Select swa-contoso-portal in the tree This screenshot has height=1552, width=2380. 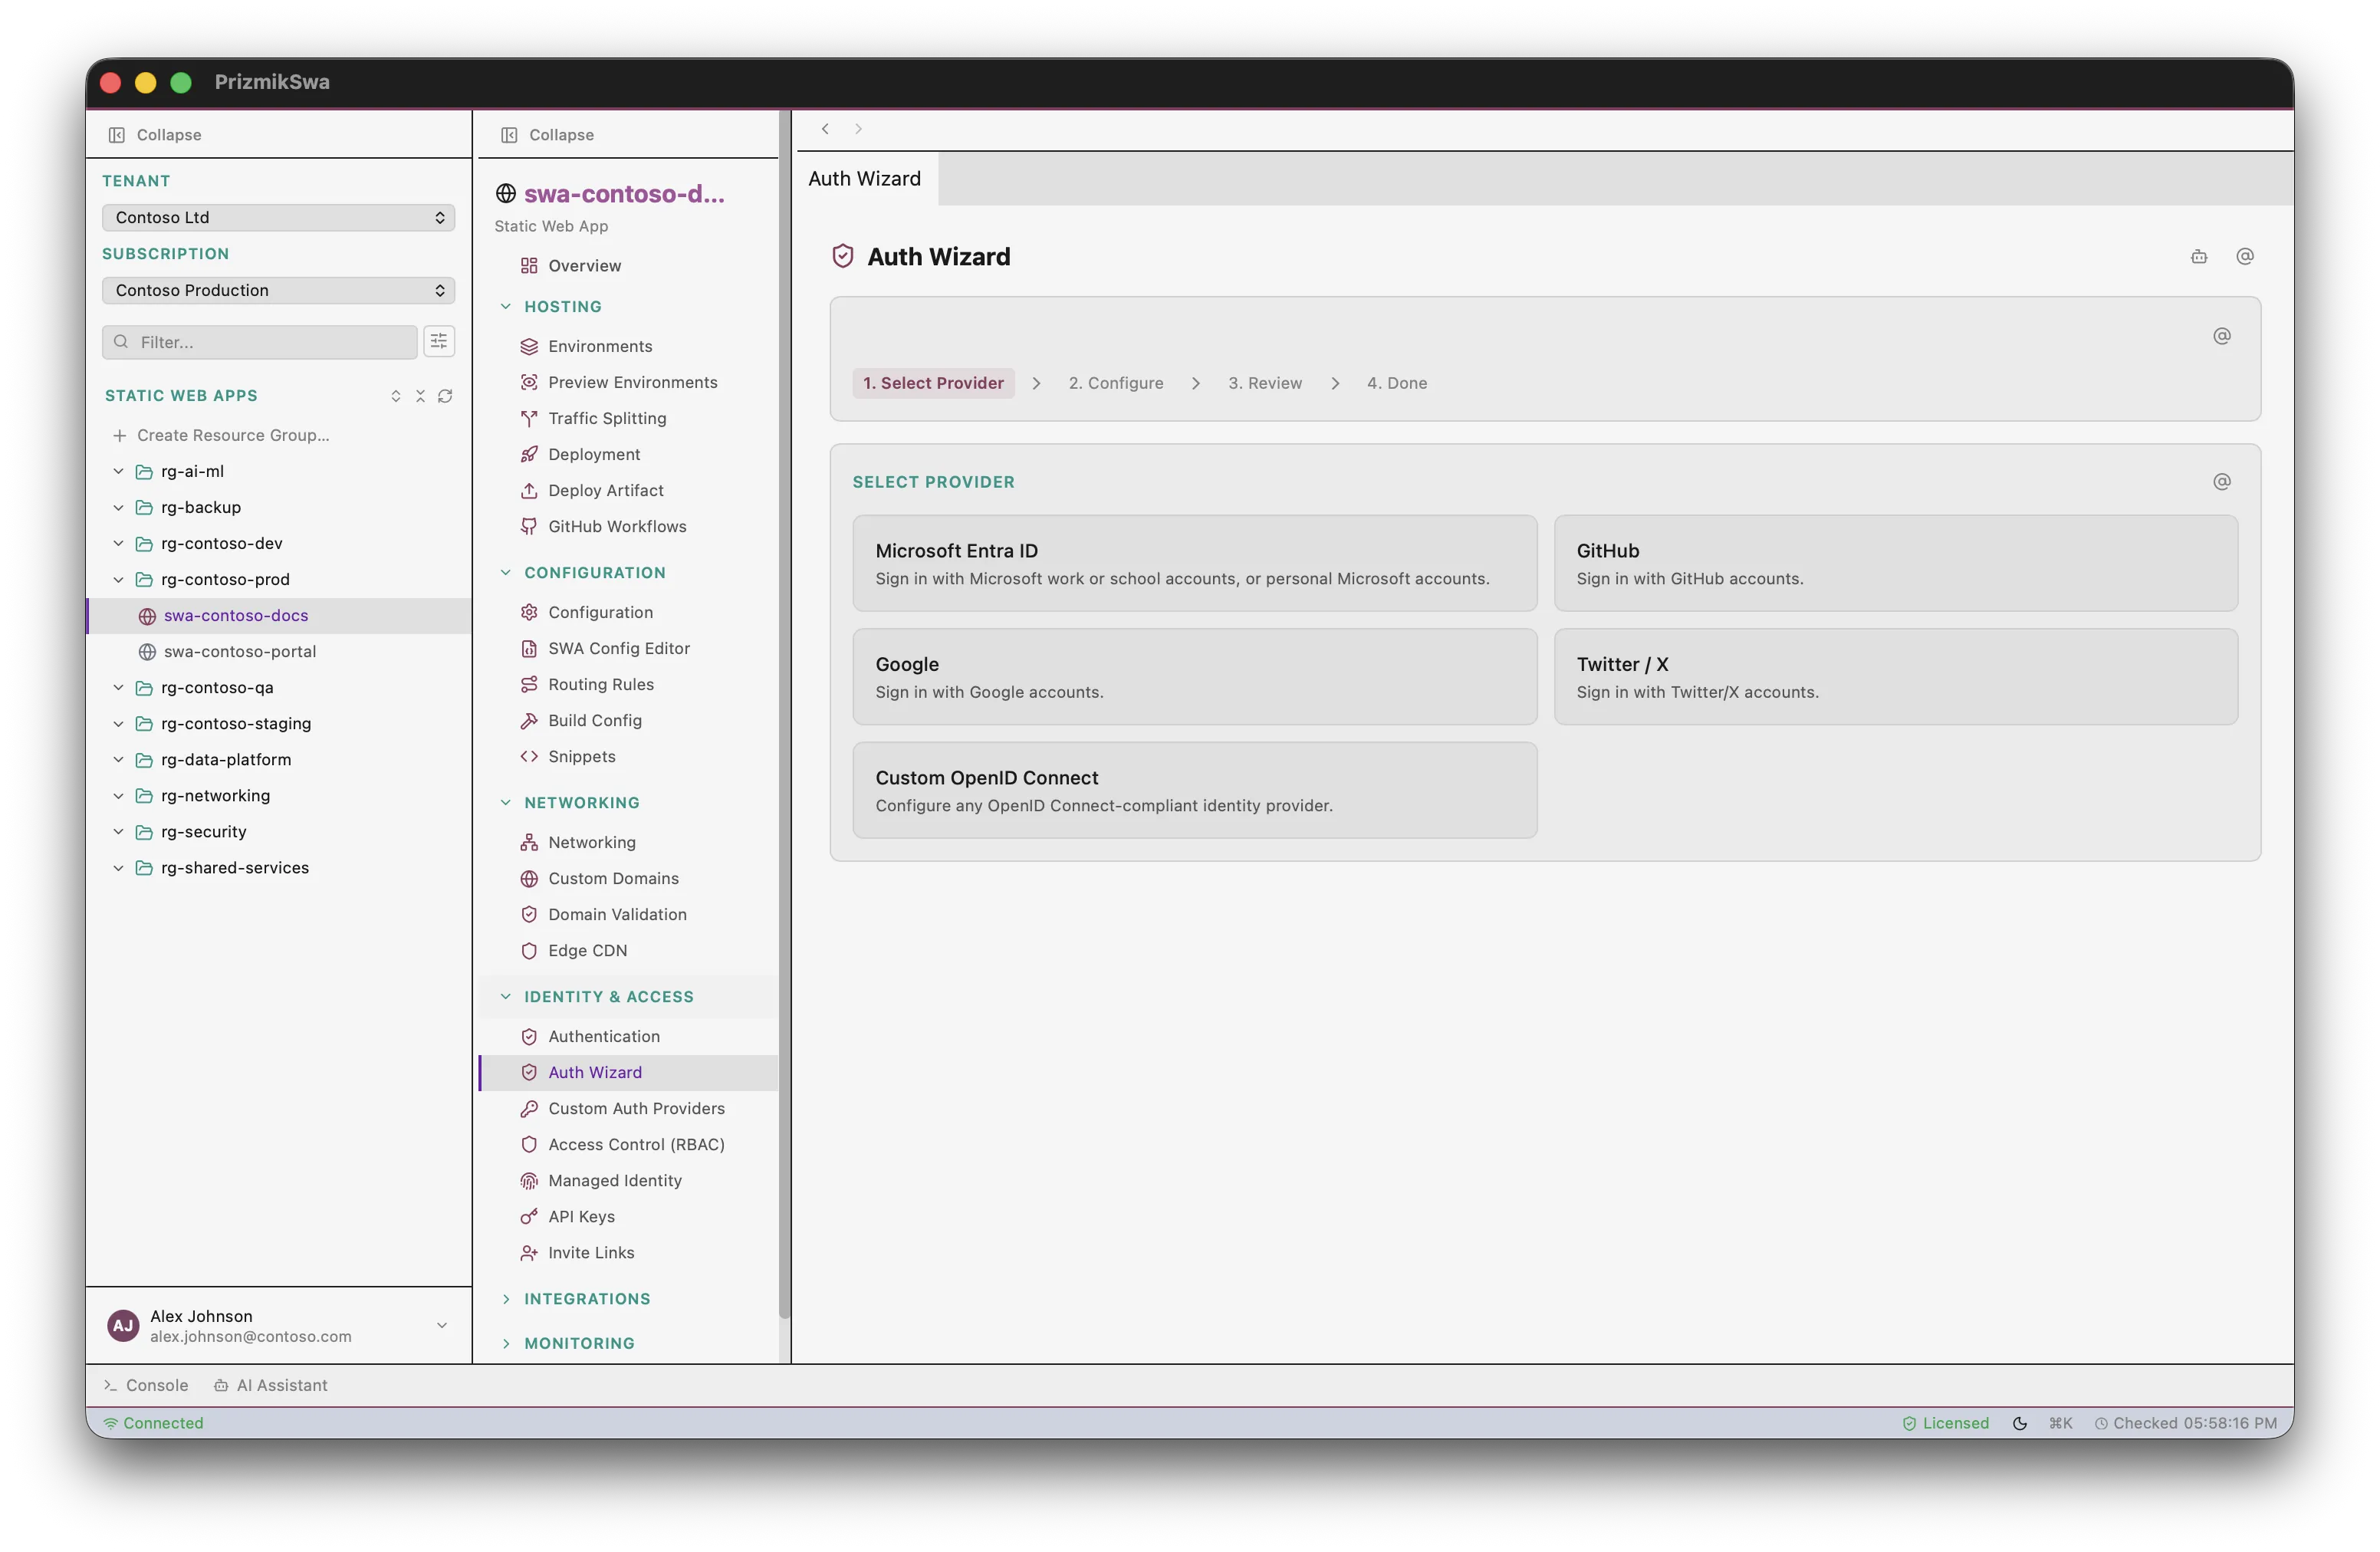point(240,651)
